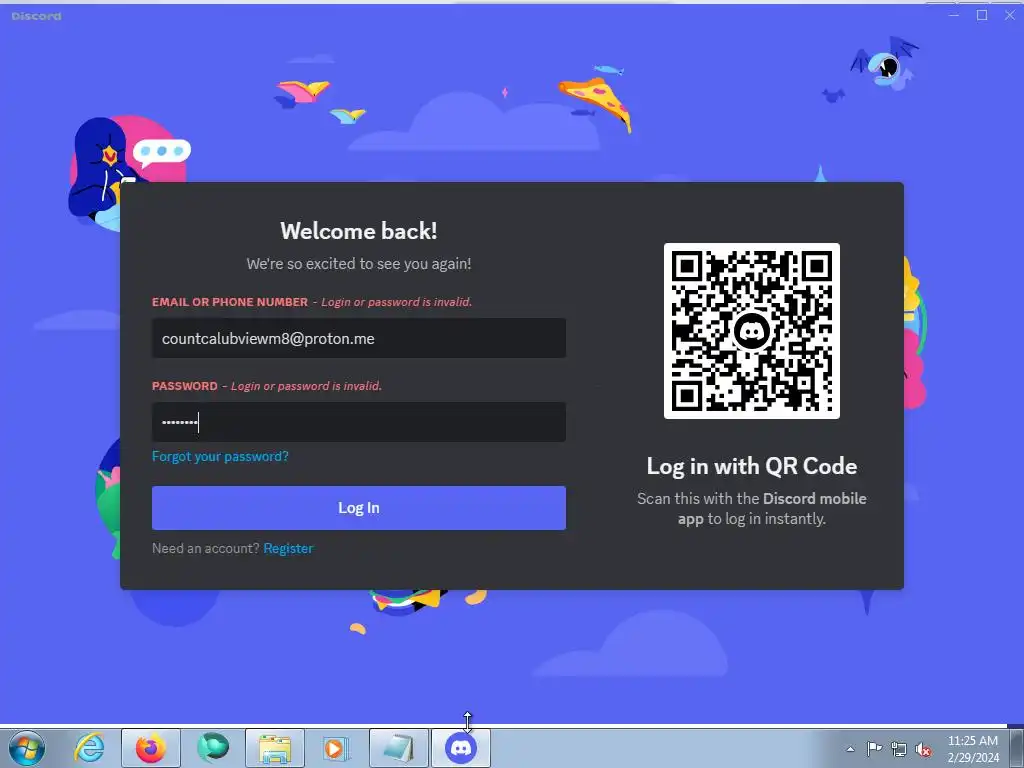1024x768 pixels.
Task: Click the Log In button
Action: pos(359,507)
